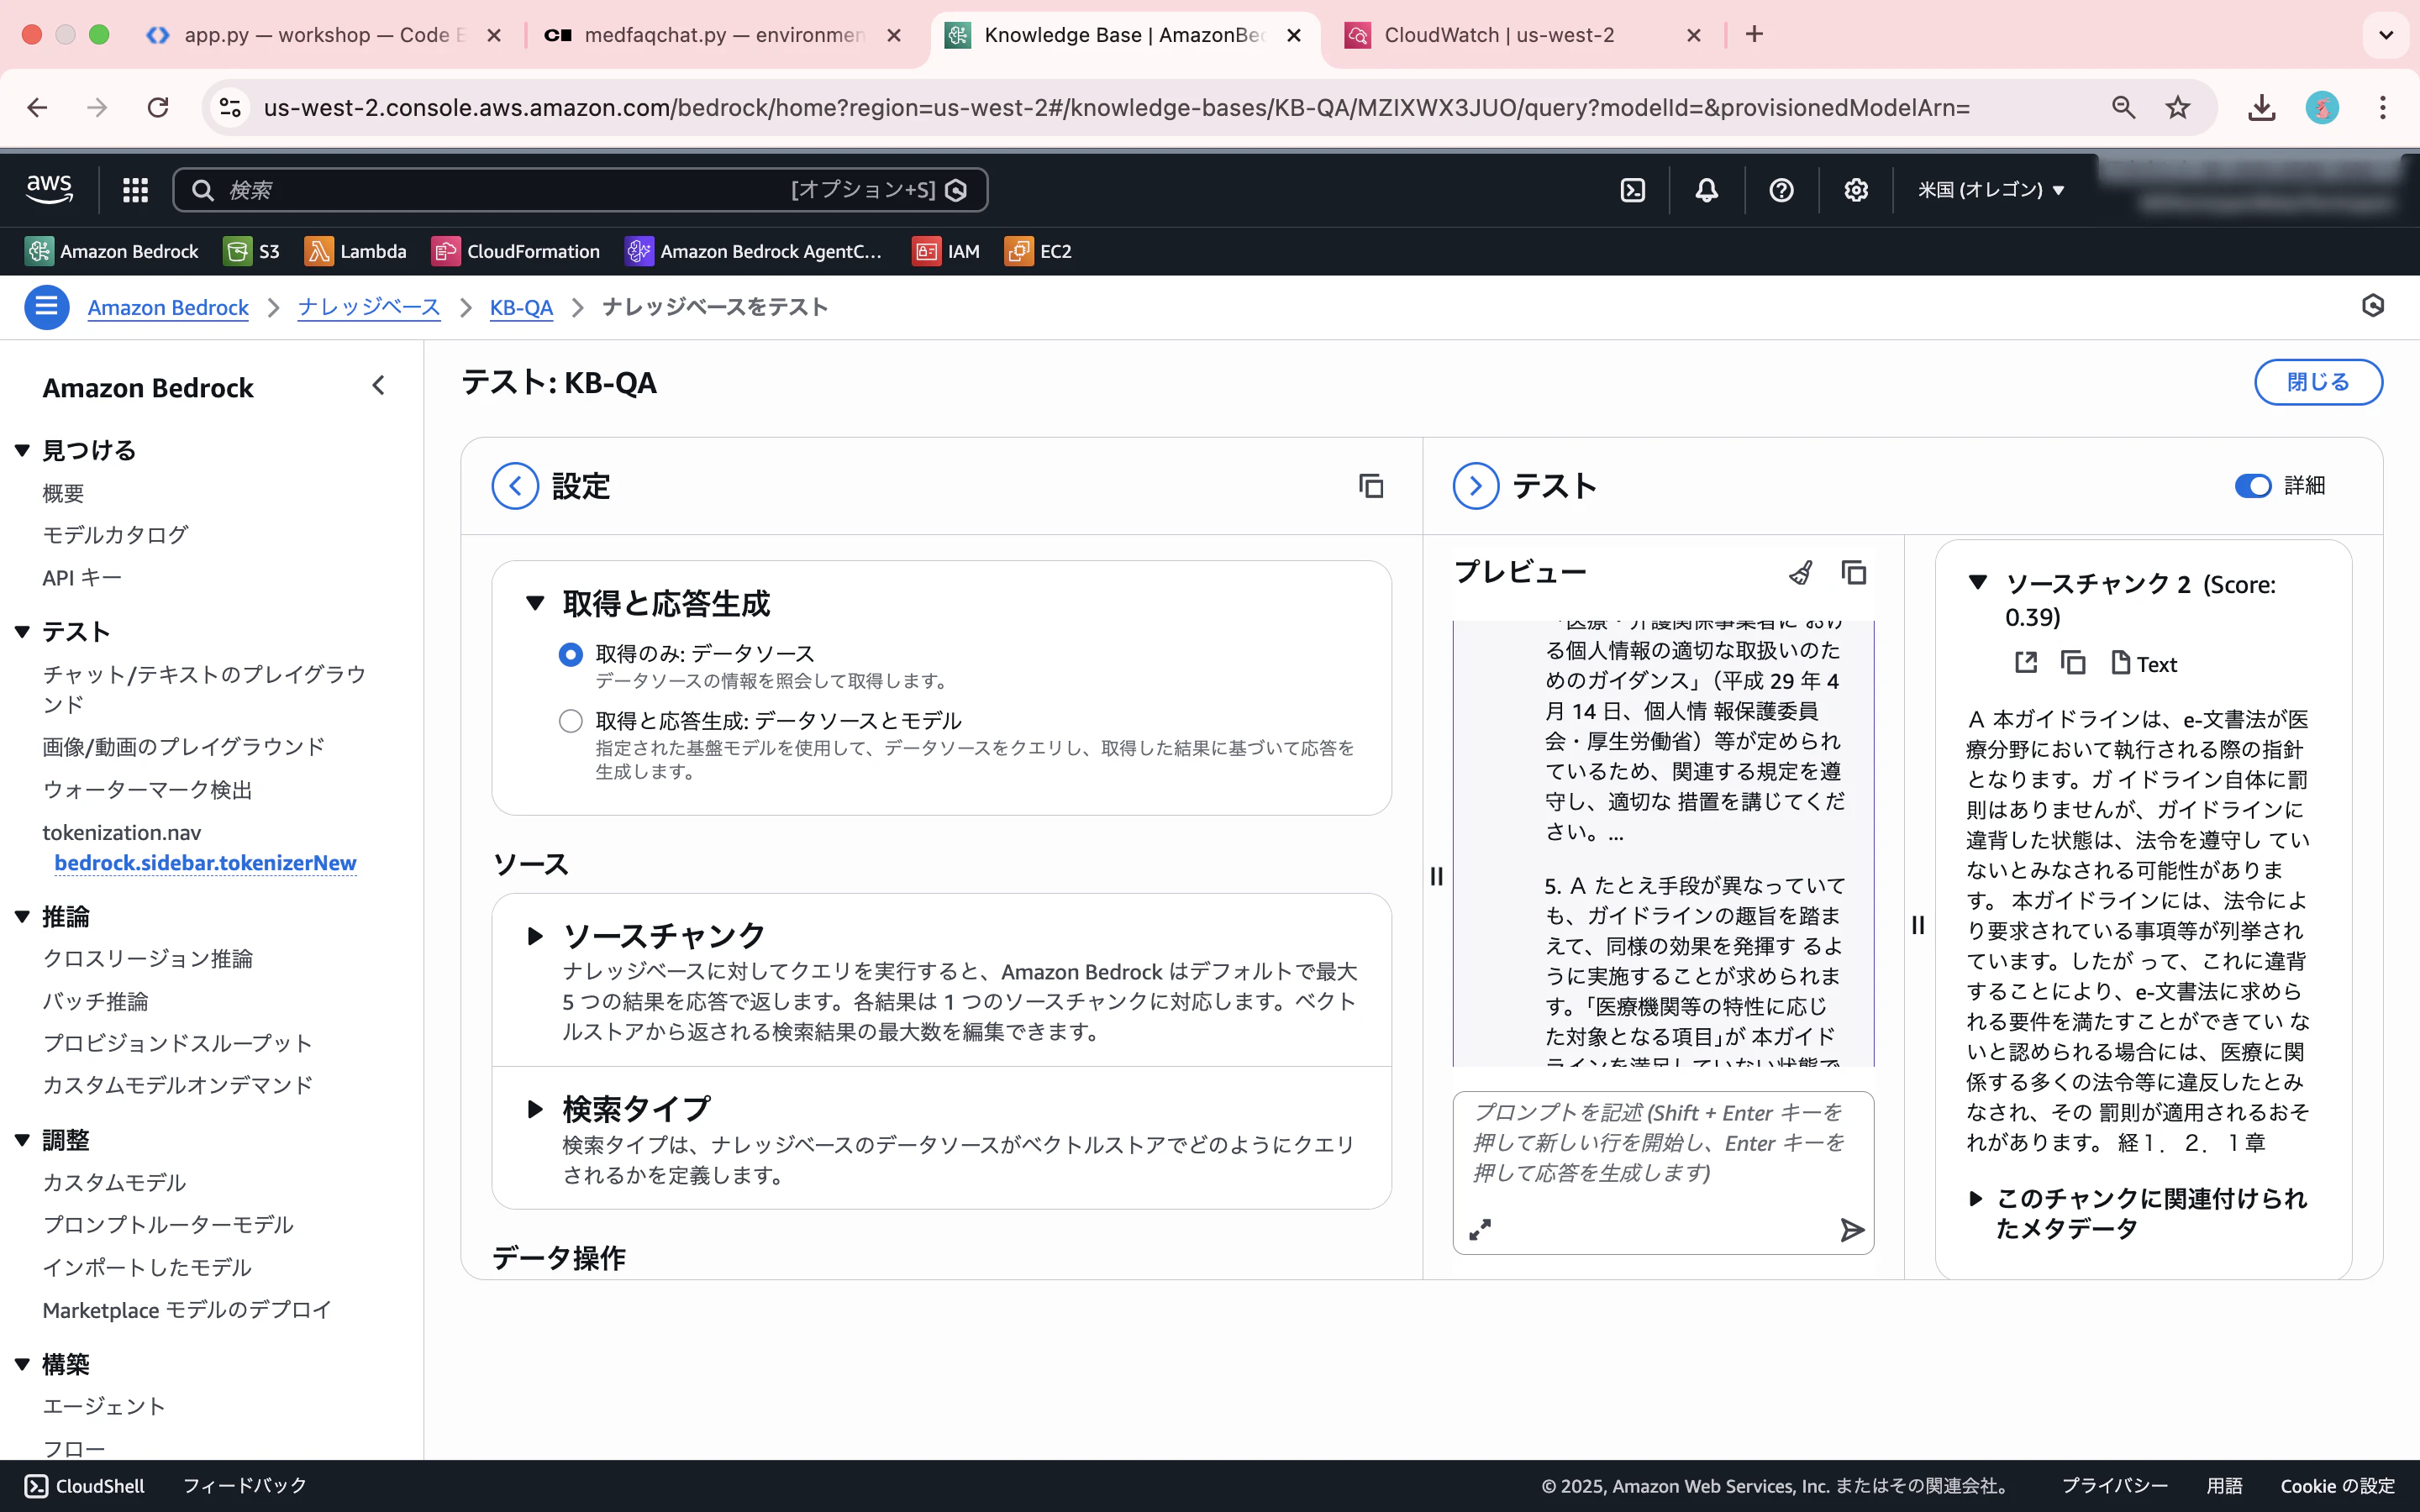Select 取得と応答生成: データソースとモデル radio option
Viewport: 2420px width, 1512px height.
coord(570,721)
